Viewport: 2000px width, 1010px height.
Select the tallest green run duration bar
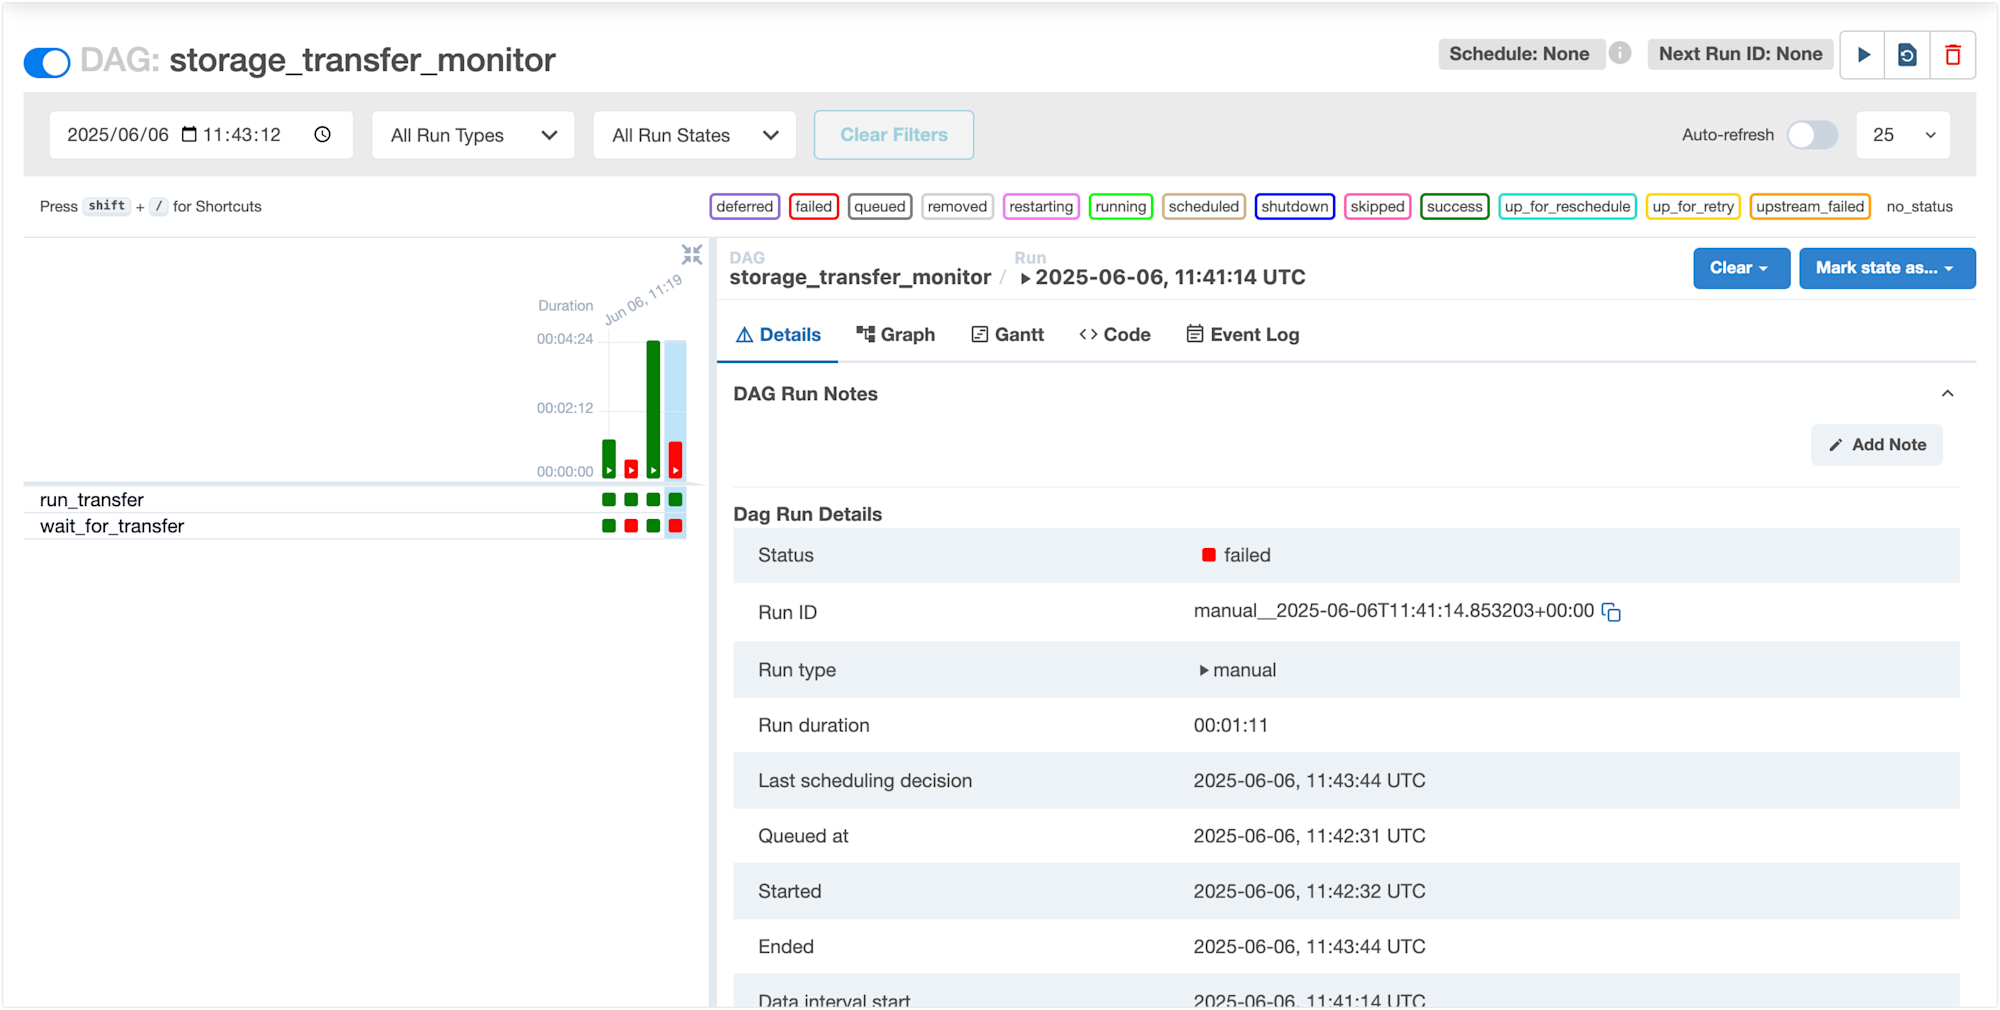pyautogui.click(x=653, y=409)
